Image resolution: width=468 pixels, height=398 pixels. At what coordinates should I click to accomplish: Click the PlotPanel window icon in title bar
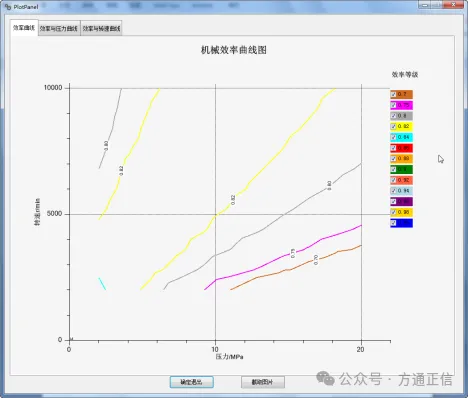[8, 6]
